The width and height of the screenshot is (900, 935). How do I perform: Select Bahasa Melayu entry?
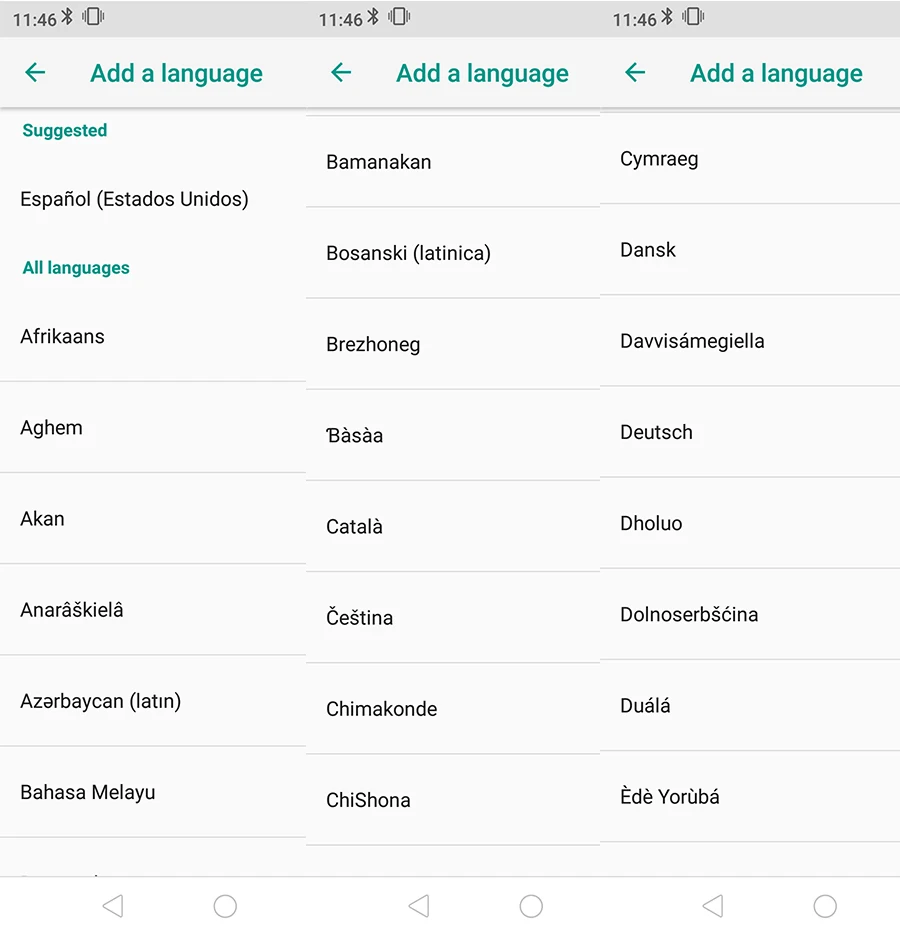[x=153, y=792]
